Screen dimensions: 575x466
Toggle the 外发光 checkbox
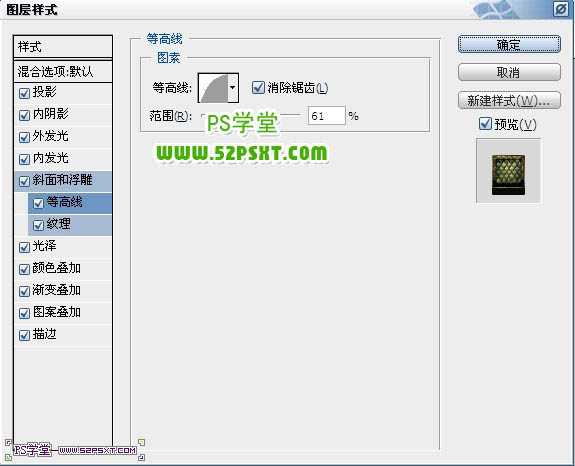click(24, 137)
